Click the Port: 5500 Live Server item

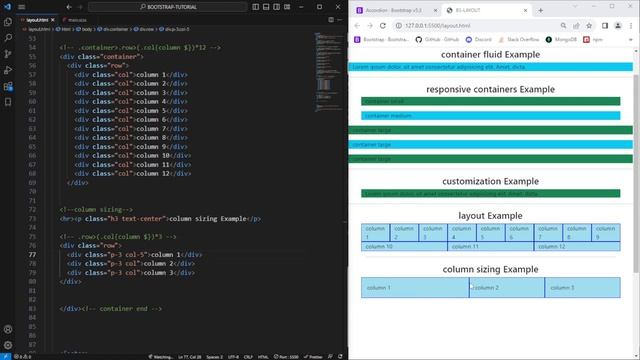[286, 357]
